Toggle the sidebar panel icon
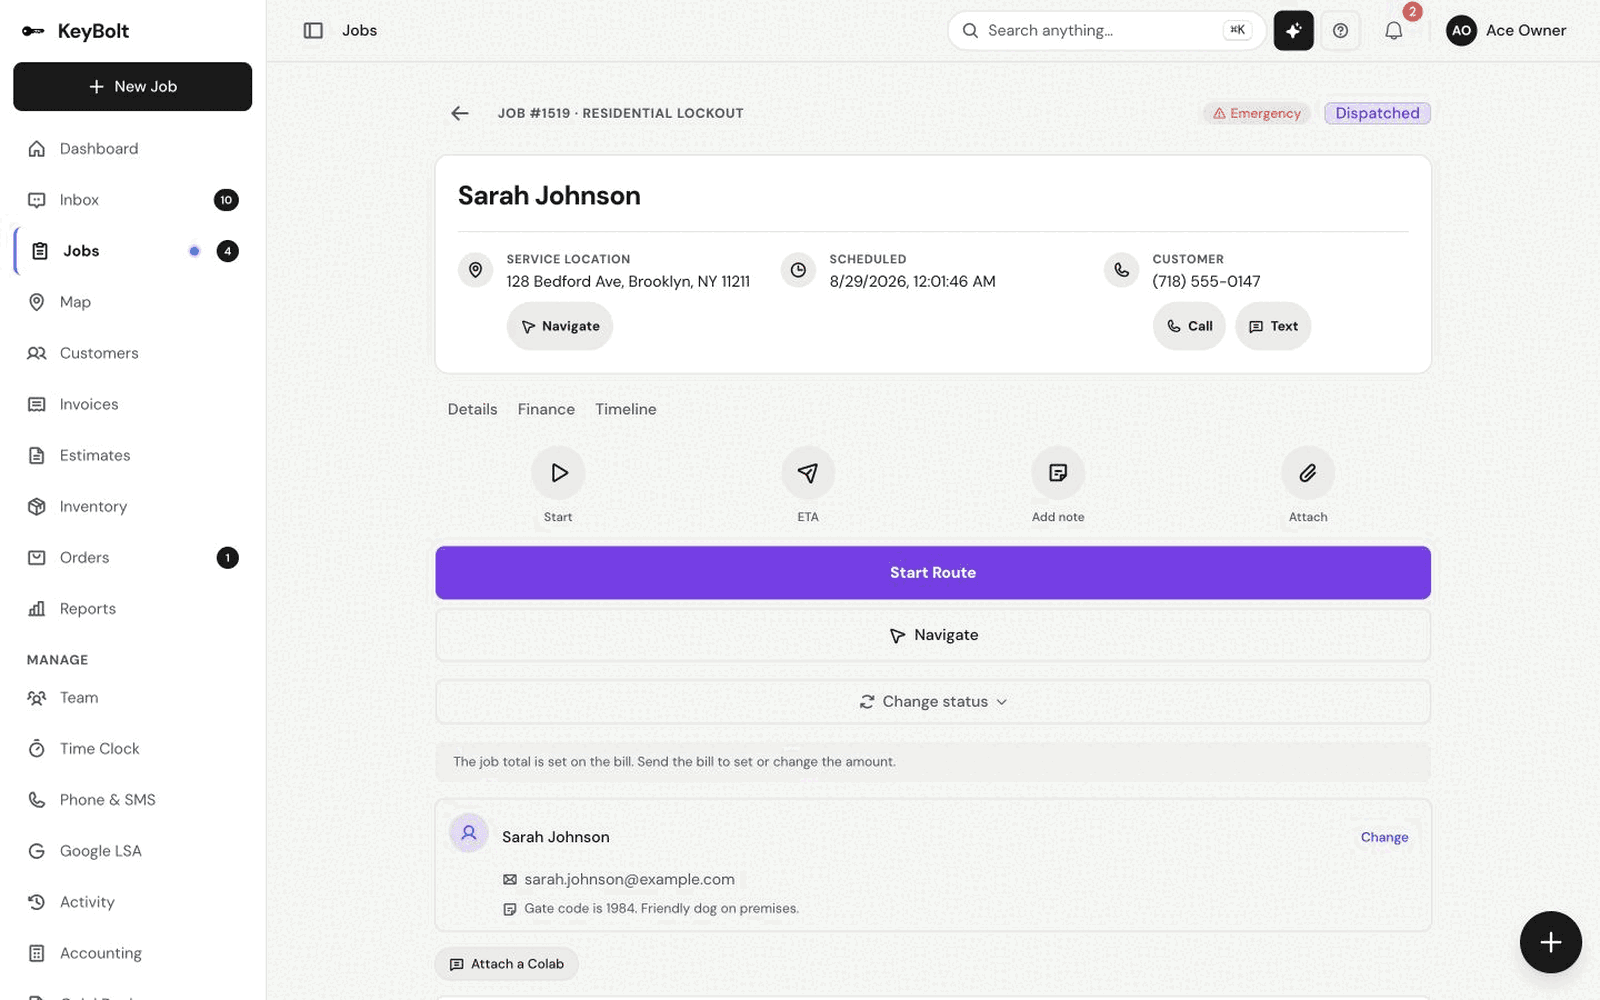 coord(313,31)
